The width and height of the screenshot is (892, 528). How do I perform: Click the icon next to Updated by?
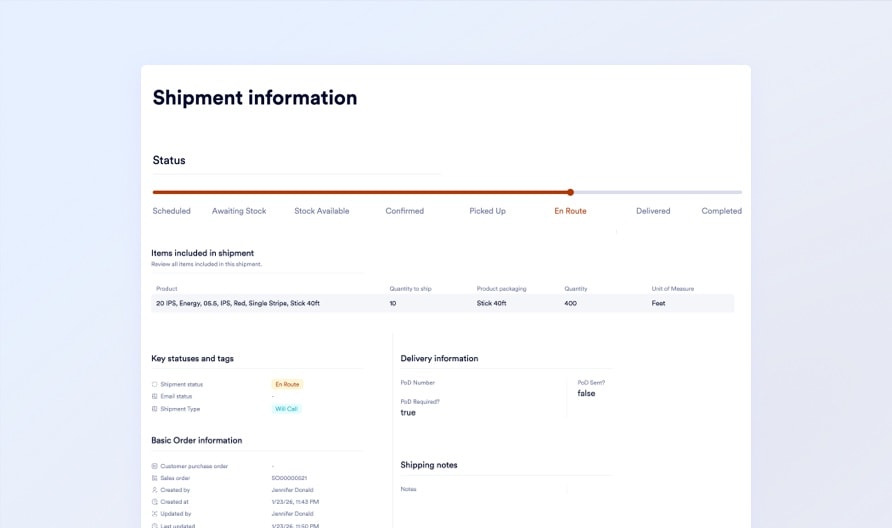pos(154,514)
